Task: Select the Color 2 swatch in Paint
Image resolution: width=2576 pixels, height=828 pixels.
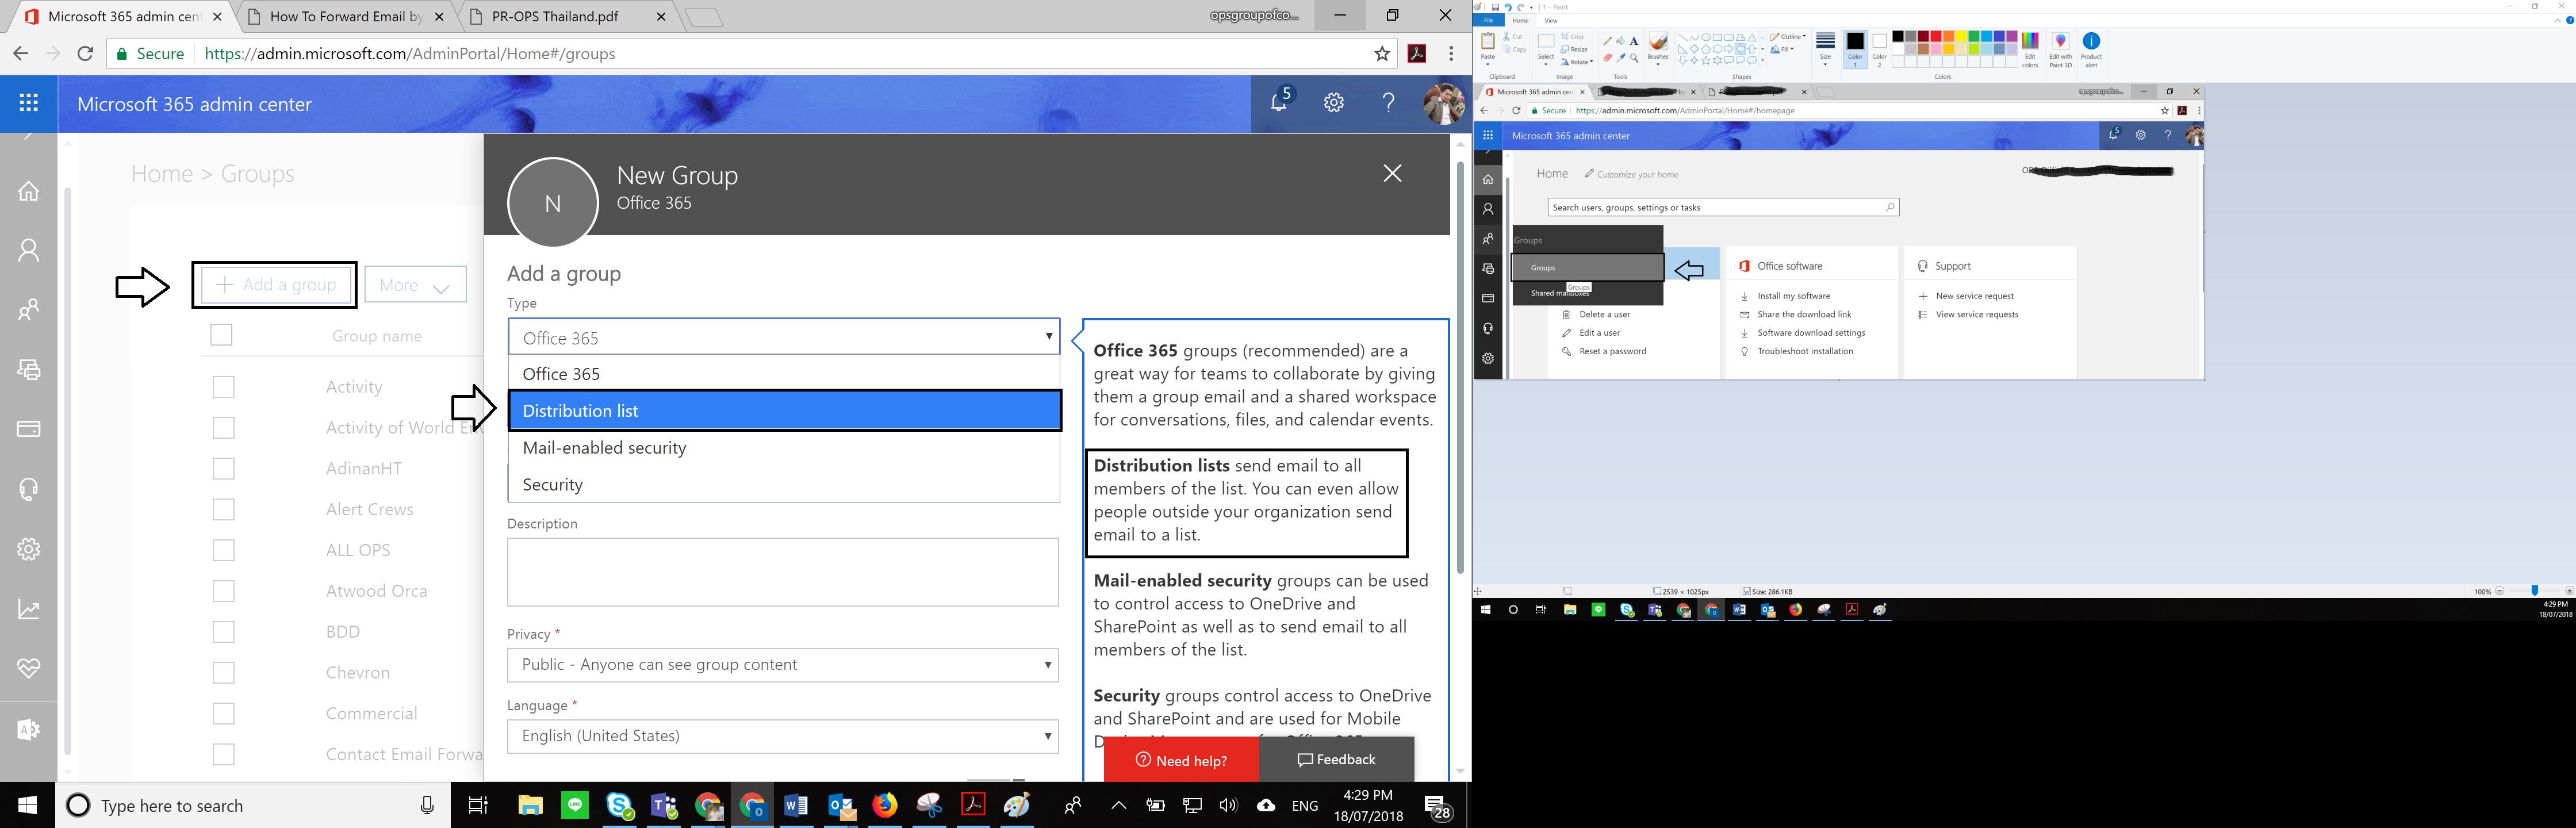Action: pyautogui.click(x=1880, y=50)
